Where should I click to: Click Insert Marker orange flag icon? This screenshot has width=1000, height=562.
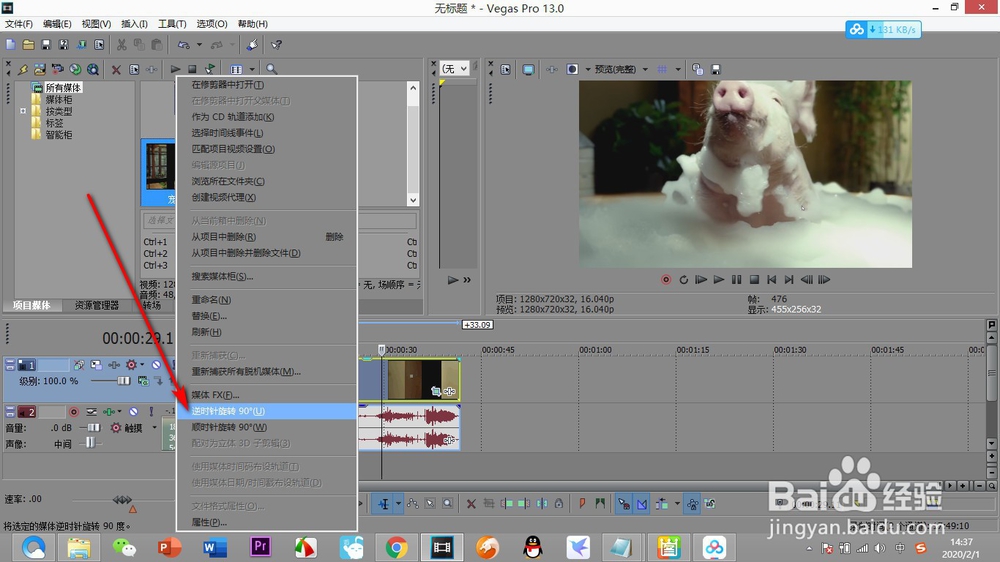click(582, 504)
